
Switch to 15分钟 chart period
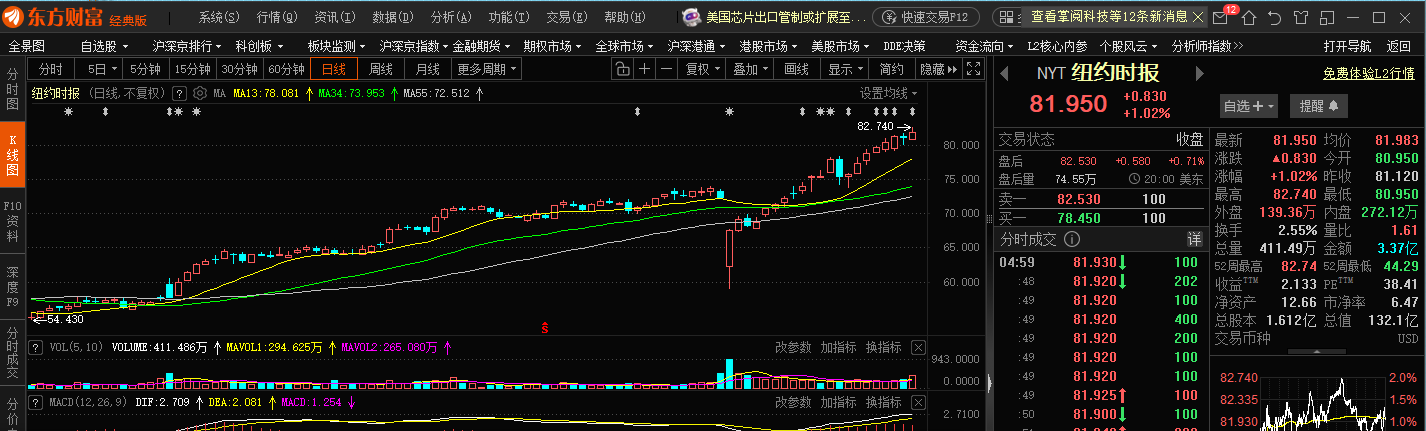point(193,69)
